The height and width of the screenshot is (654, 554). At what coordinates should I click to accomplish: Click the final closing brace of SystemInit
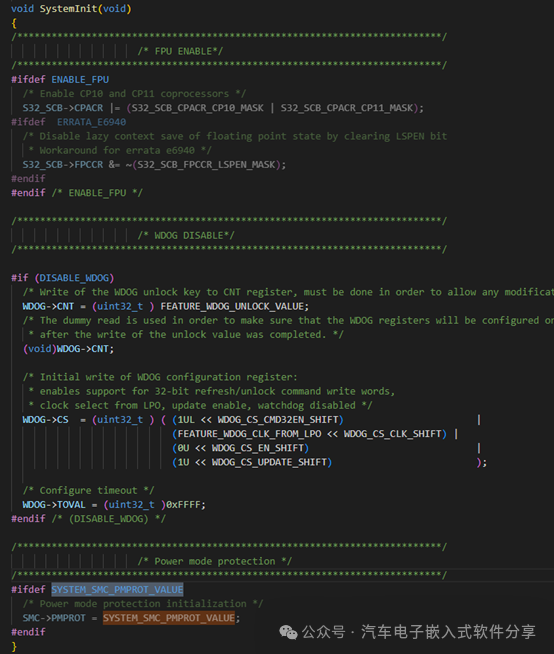point(14,646)
